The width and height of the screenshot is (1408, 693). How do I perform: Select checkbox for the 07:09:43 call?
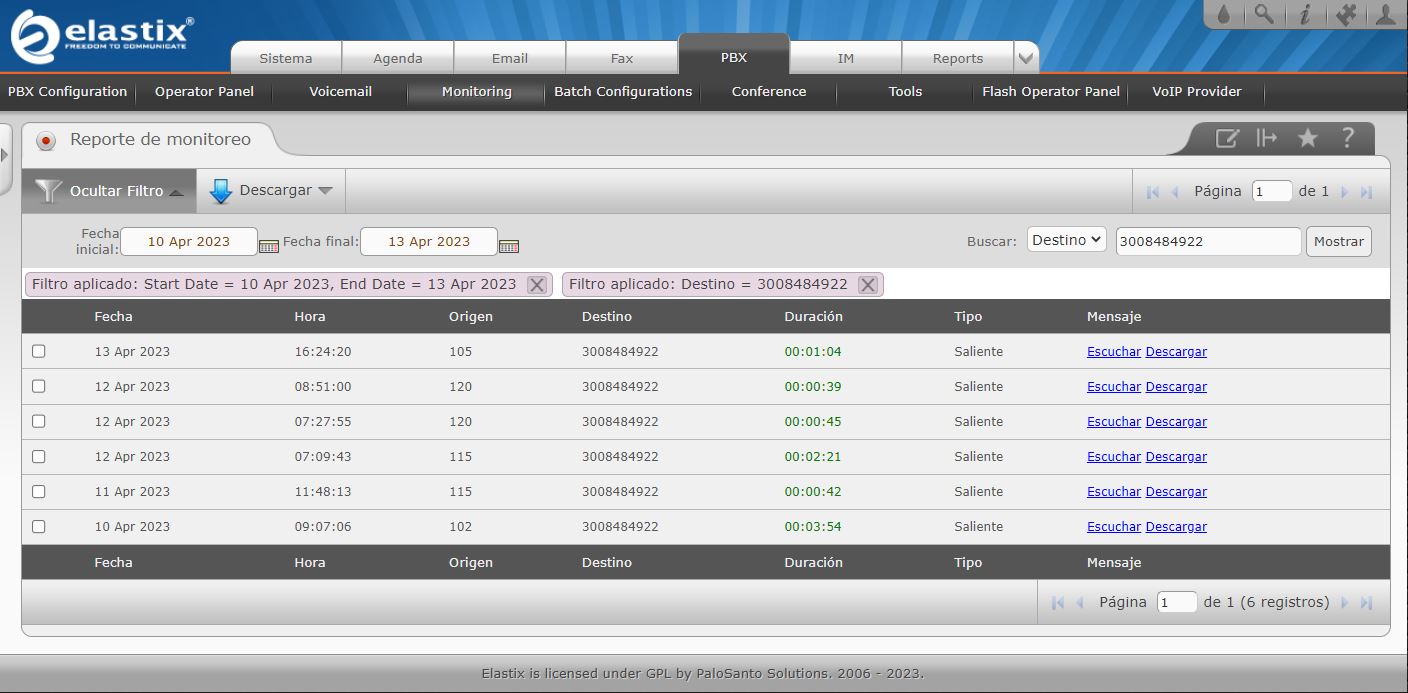point(39,456)
